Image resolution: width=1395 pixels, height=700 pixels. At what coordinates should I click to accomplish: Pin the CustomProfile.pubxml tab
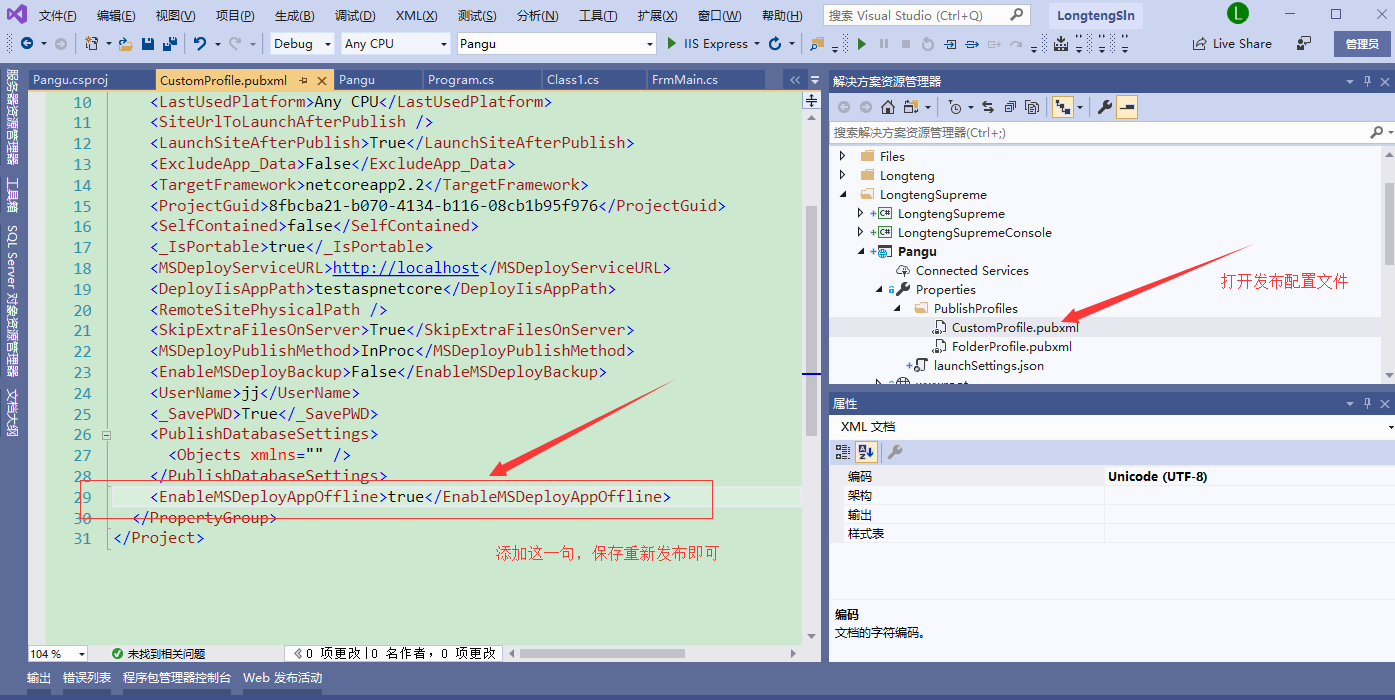click(303, 80)
